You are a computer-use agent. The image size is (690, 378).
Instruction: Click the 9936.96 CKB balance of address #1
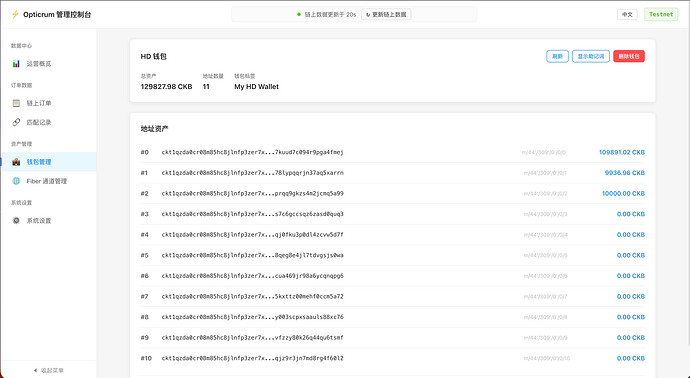pos(625,173)
